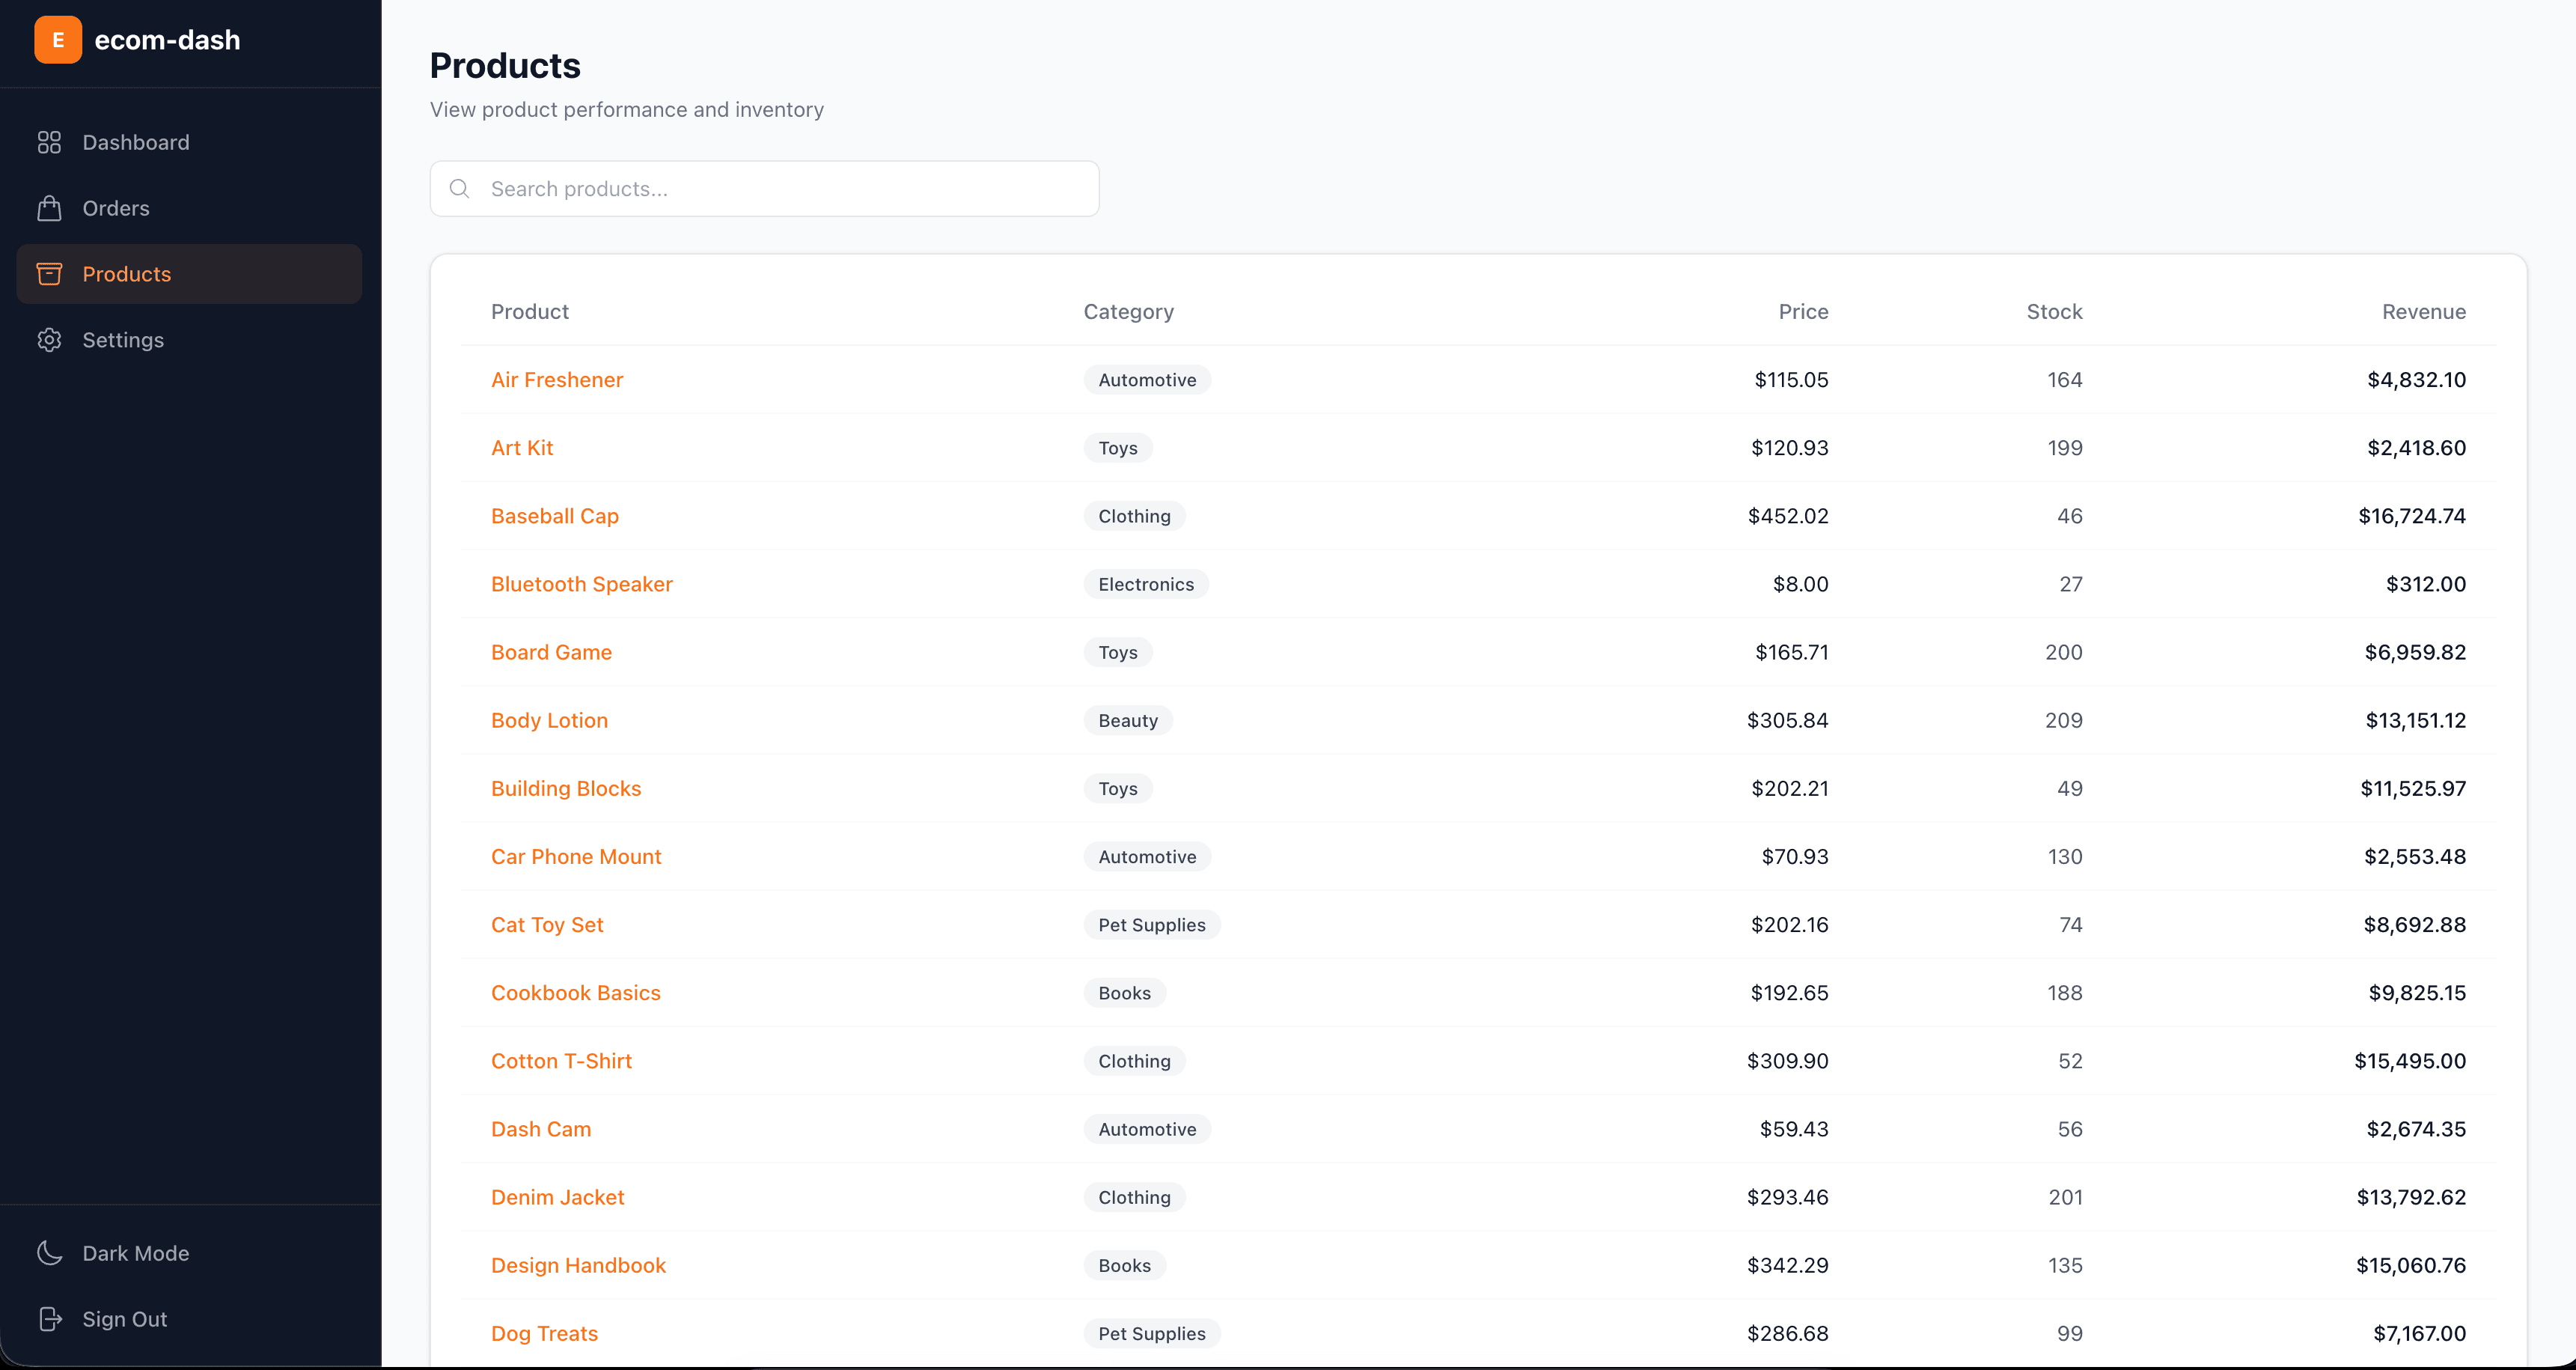Select the Dashboard grid icon in sidebar

[x=50, y=142]
